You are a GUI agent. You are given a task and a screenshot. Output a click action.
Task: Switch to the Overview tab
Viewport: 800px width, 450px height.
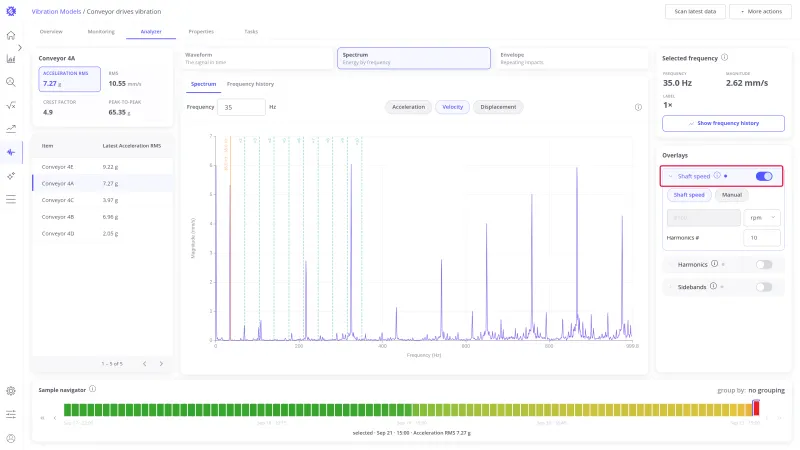[x=51, y=32]
